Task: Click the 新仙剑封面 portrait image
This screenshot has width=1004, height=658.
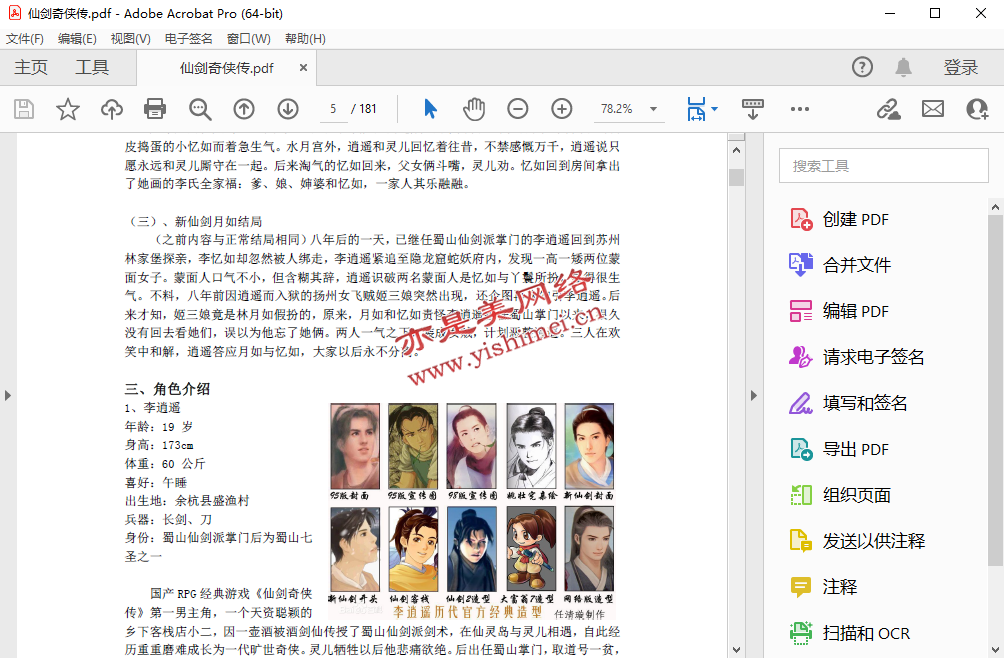Action: click(x=589, y=446)
